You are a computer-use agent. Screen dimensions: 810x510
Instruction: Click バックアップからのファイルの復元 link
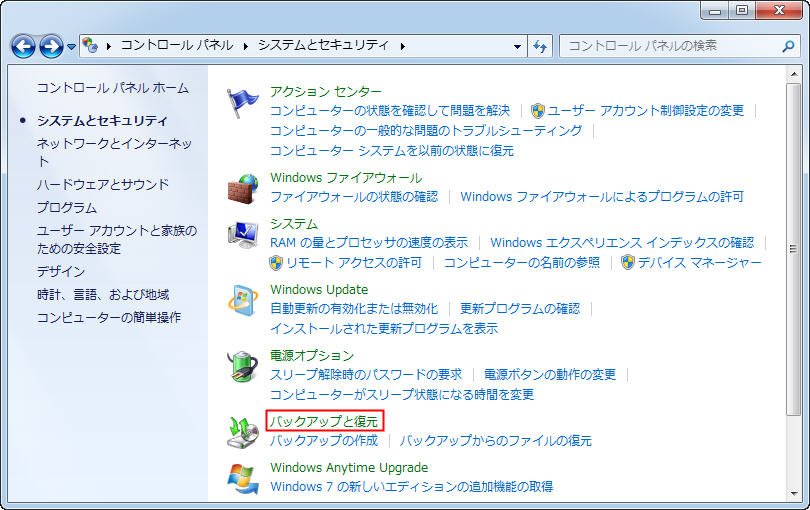[x=495, y=441]
